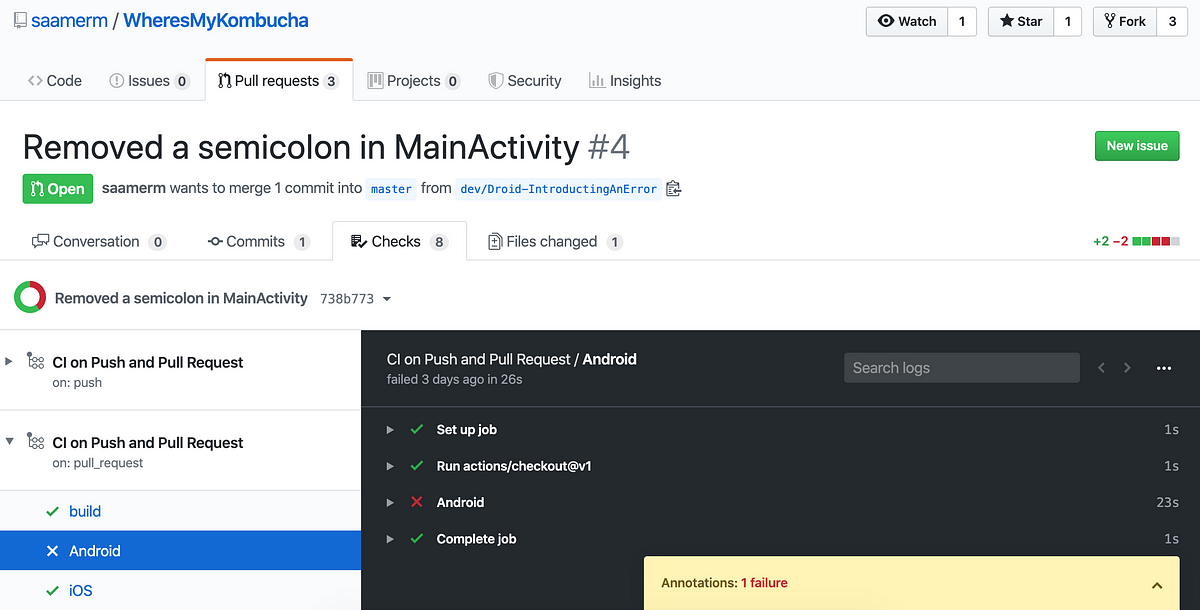The image size is (1200, 610).
Task: Click the New issue button
Action: click(x=1137, y=146)
